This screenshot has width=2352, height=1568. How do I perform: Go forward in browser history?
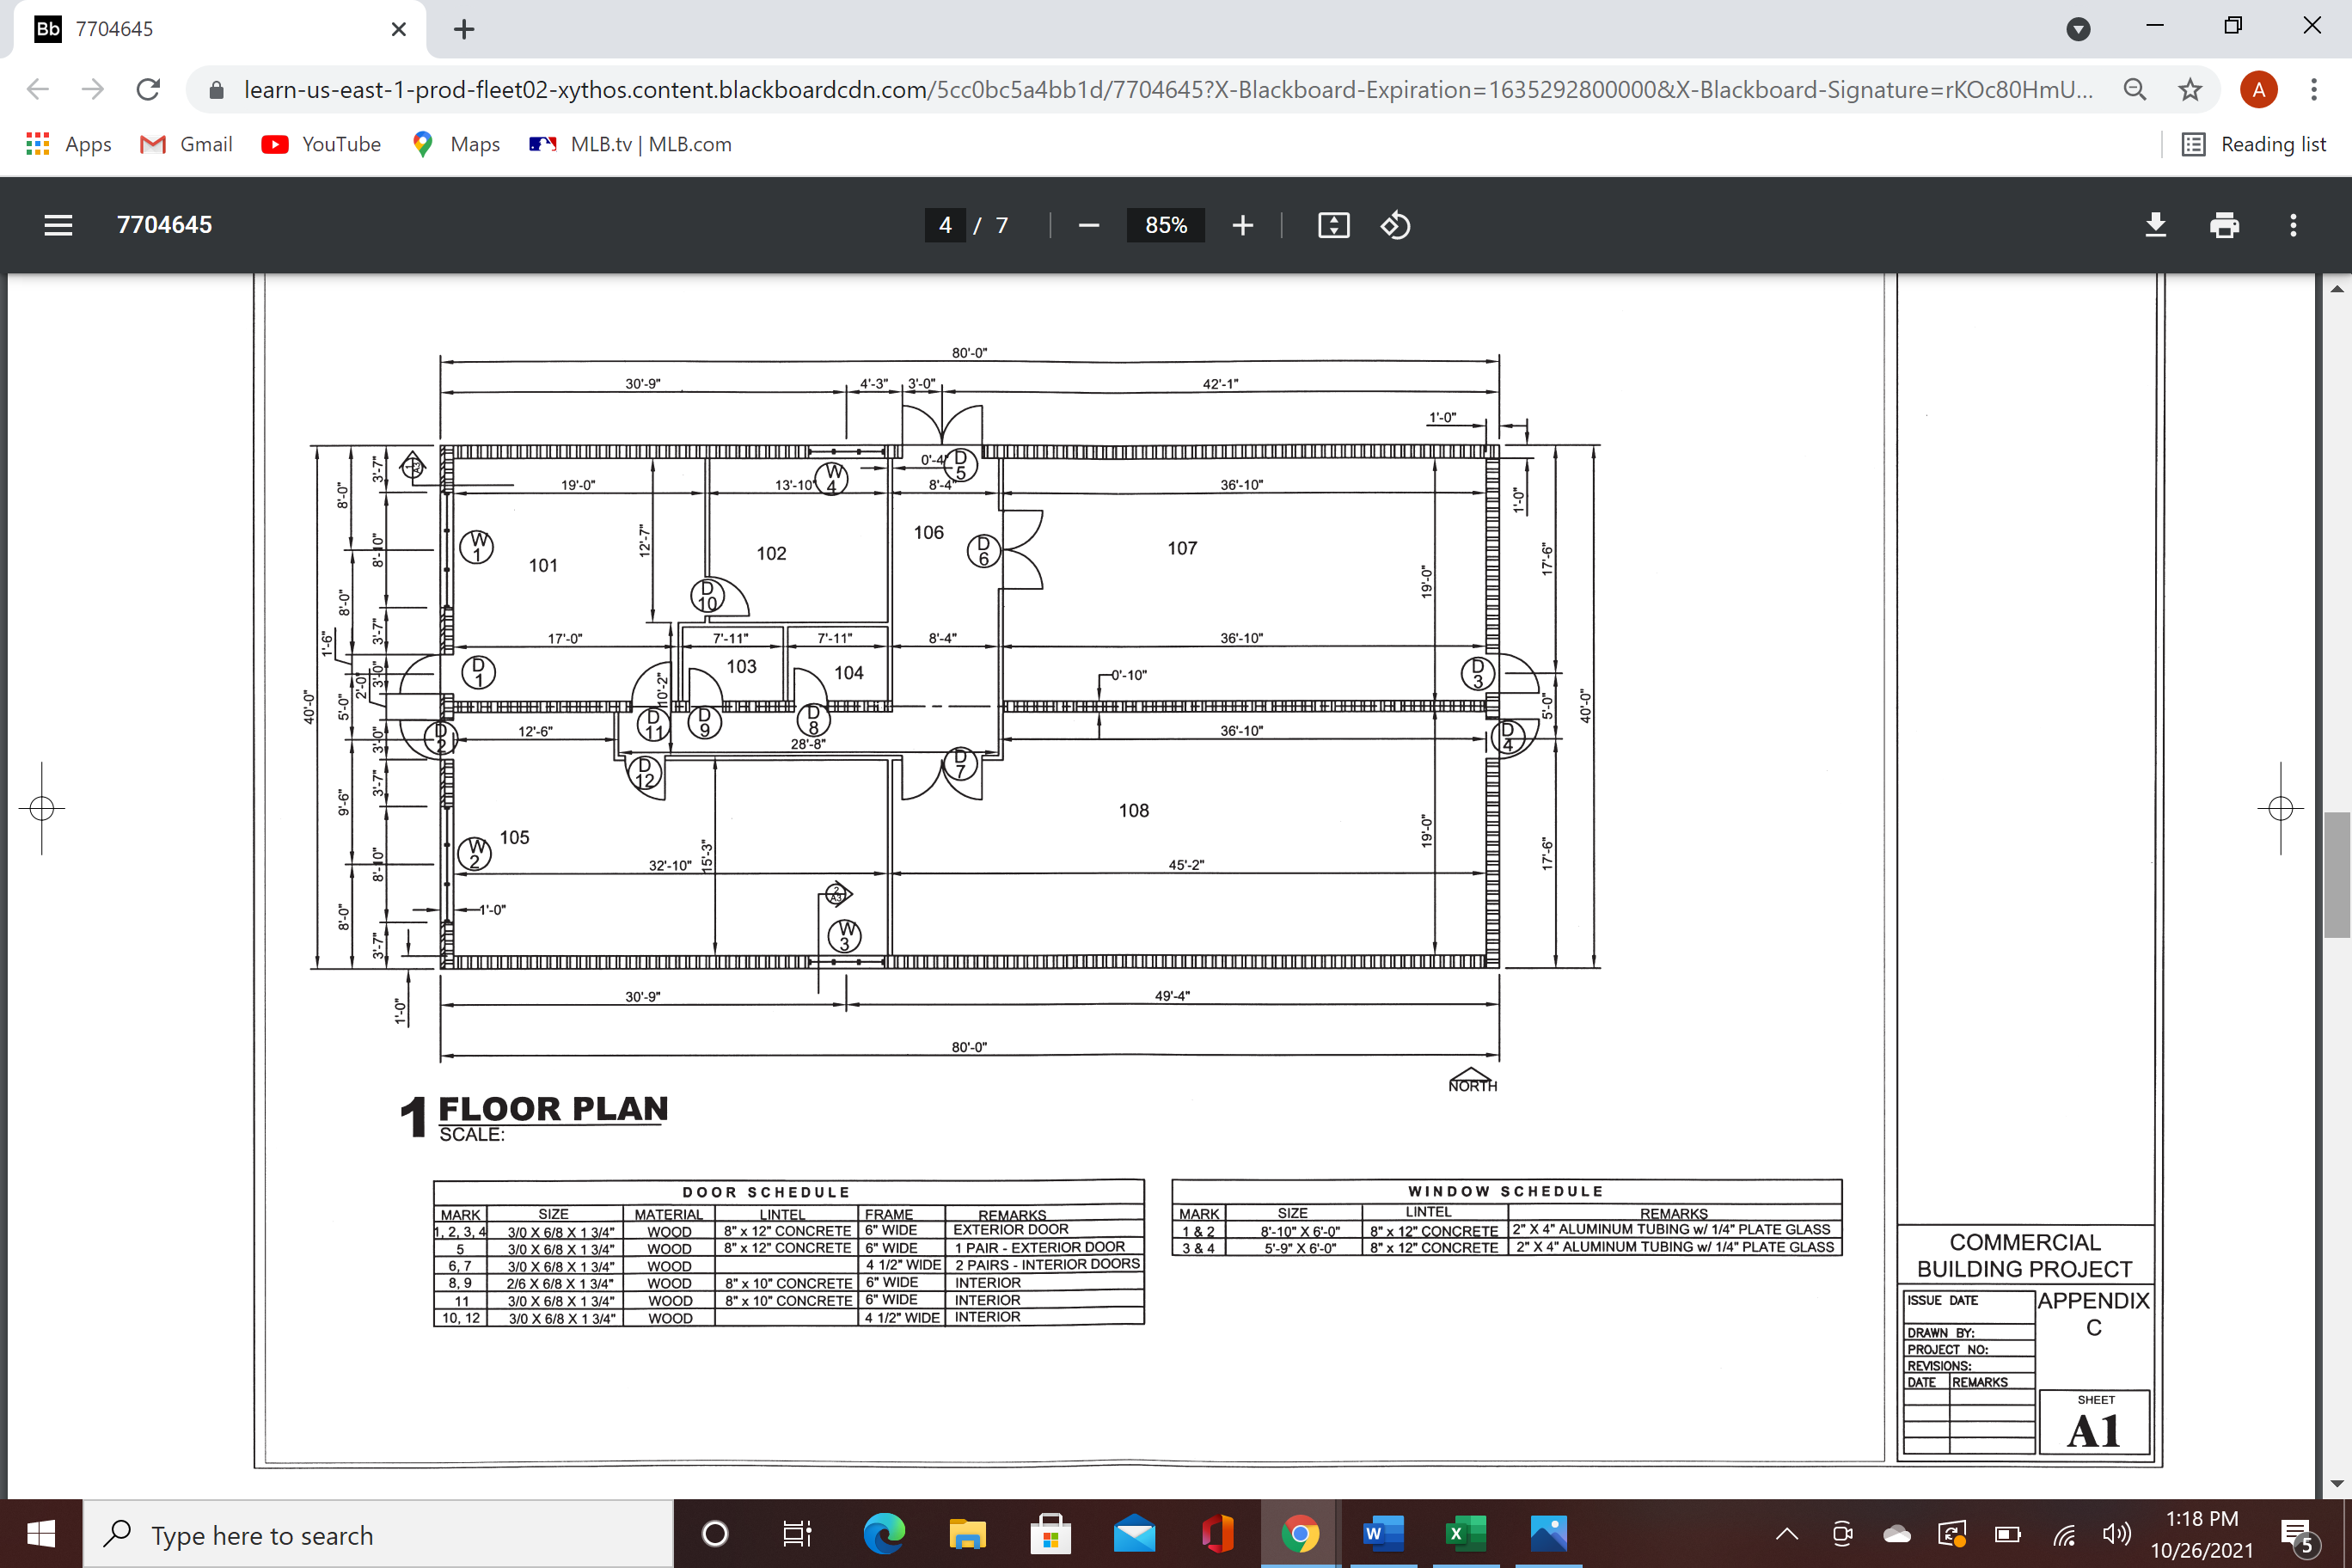pos(93,89)
